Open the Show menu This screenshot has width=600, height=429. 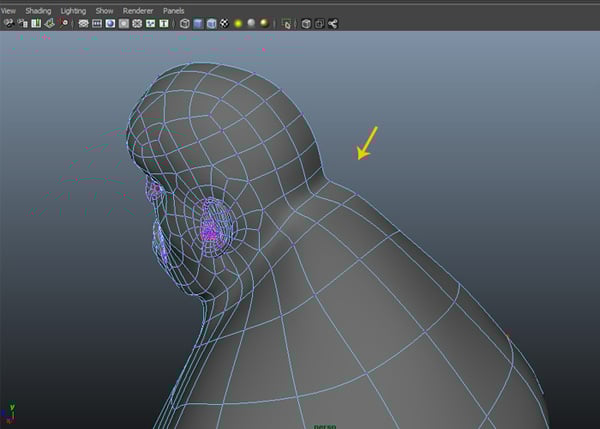(104, 10)
